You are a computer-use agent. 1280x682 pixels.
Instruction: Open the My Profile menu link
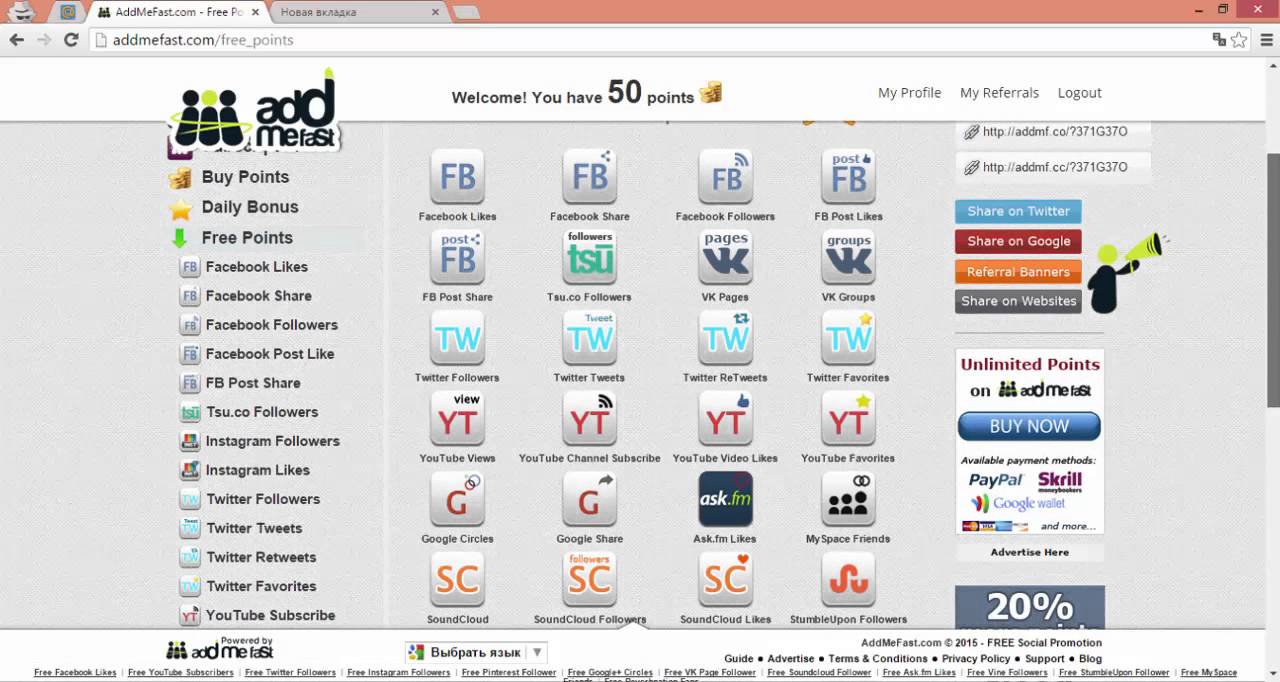click(909, 92)
